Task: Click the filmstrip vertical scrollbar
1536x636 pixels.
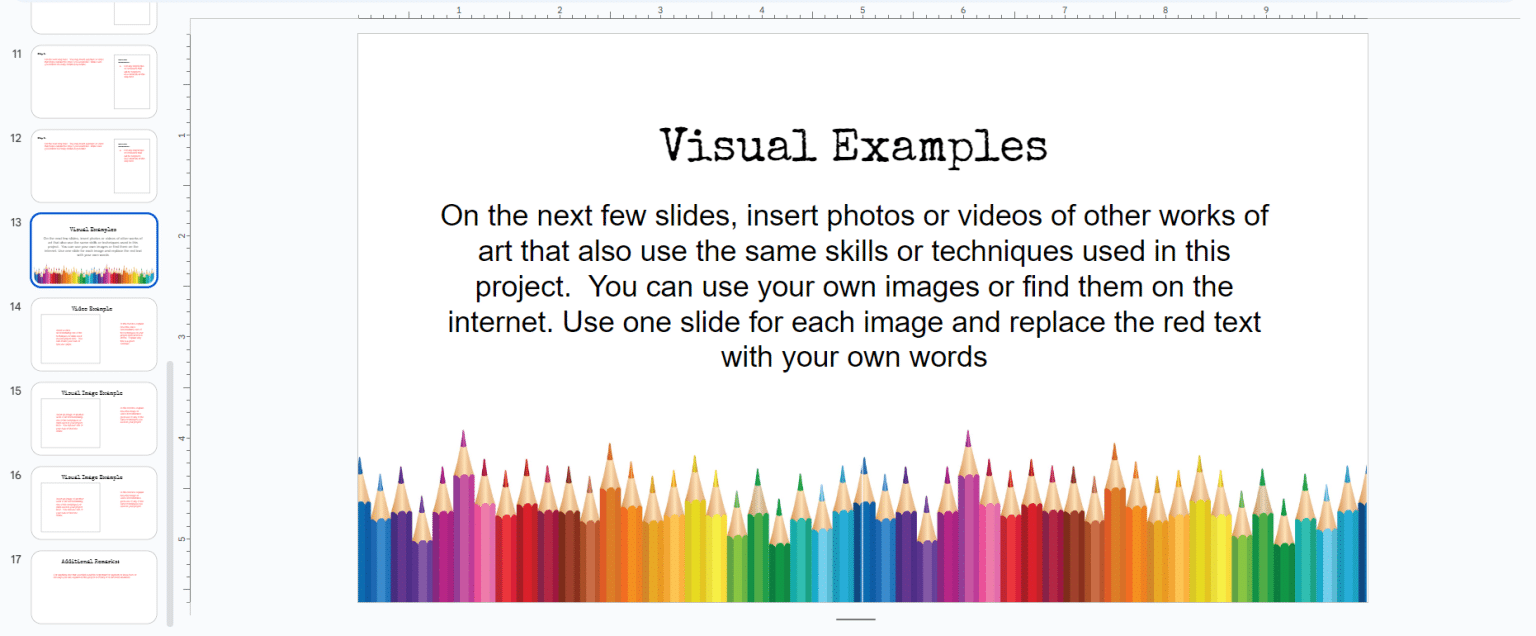Action: pos(169,490)
